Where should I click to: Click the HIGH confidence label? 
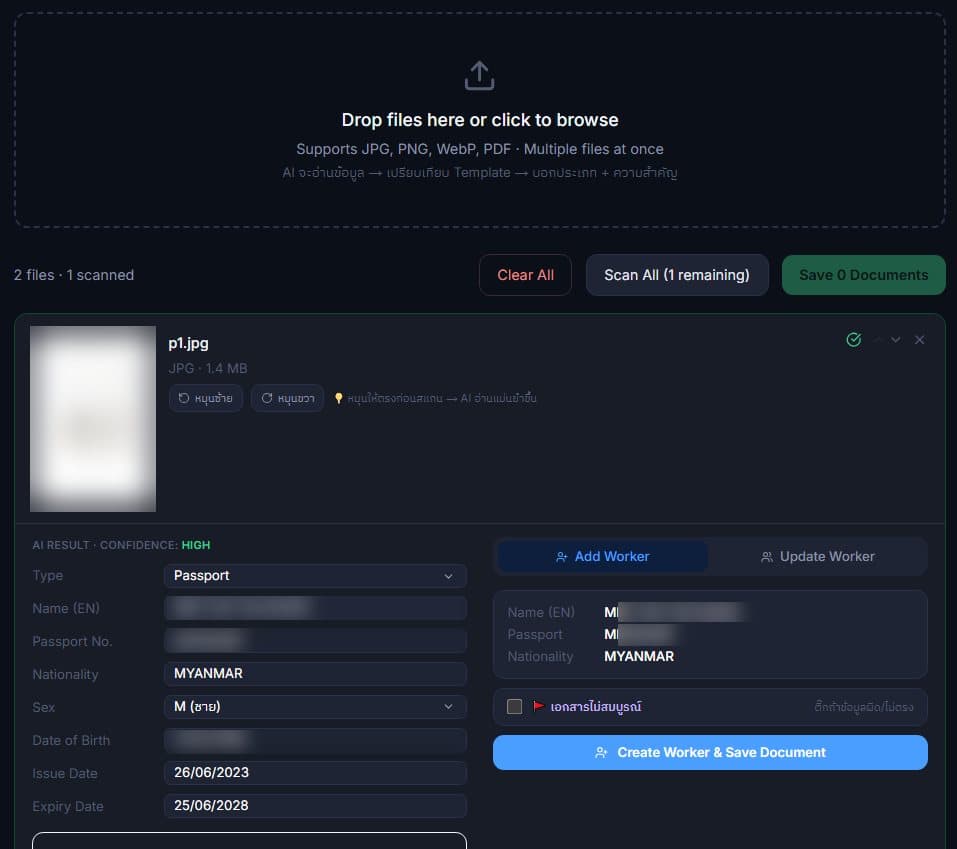[196, 545]
